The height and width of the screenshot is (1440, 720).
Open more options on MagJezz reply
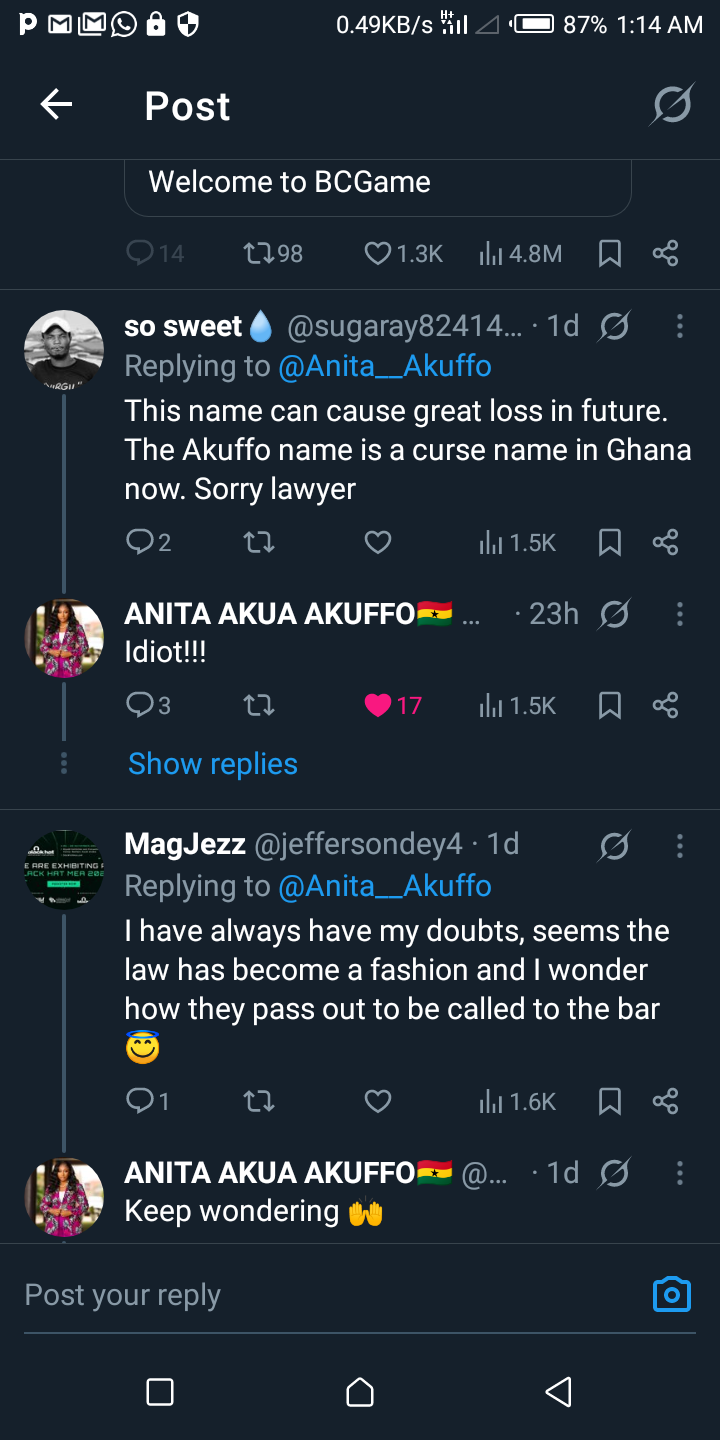tap(680, 846)
